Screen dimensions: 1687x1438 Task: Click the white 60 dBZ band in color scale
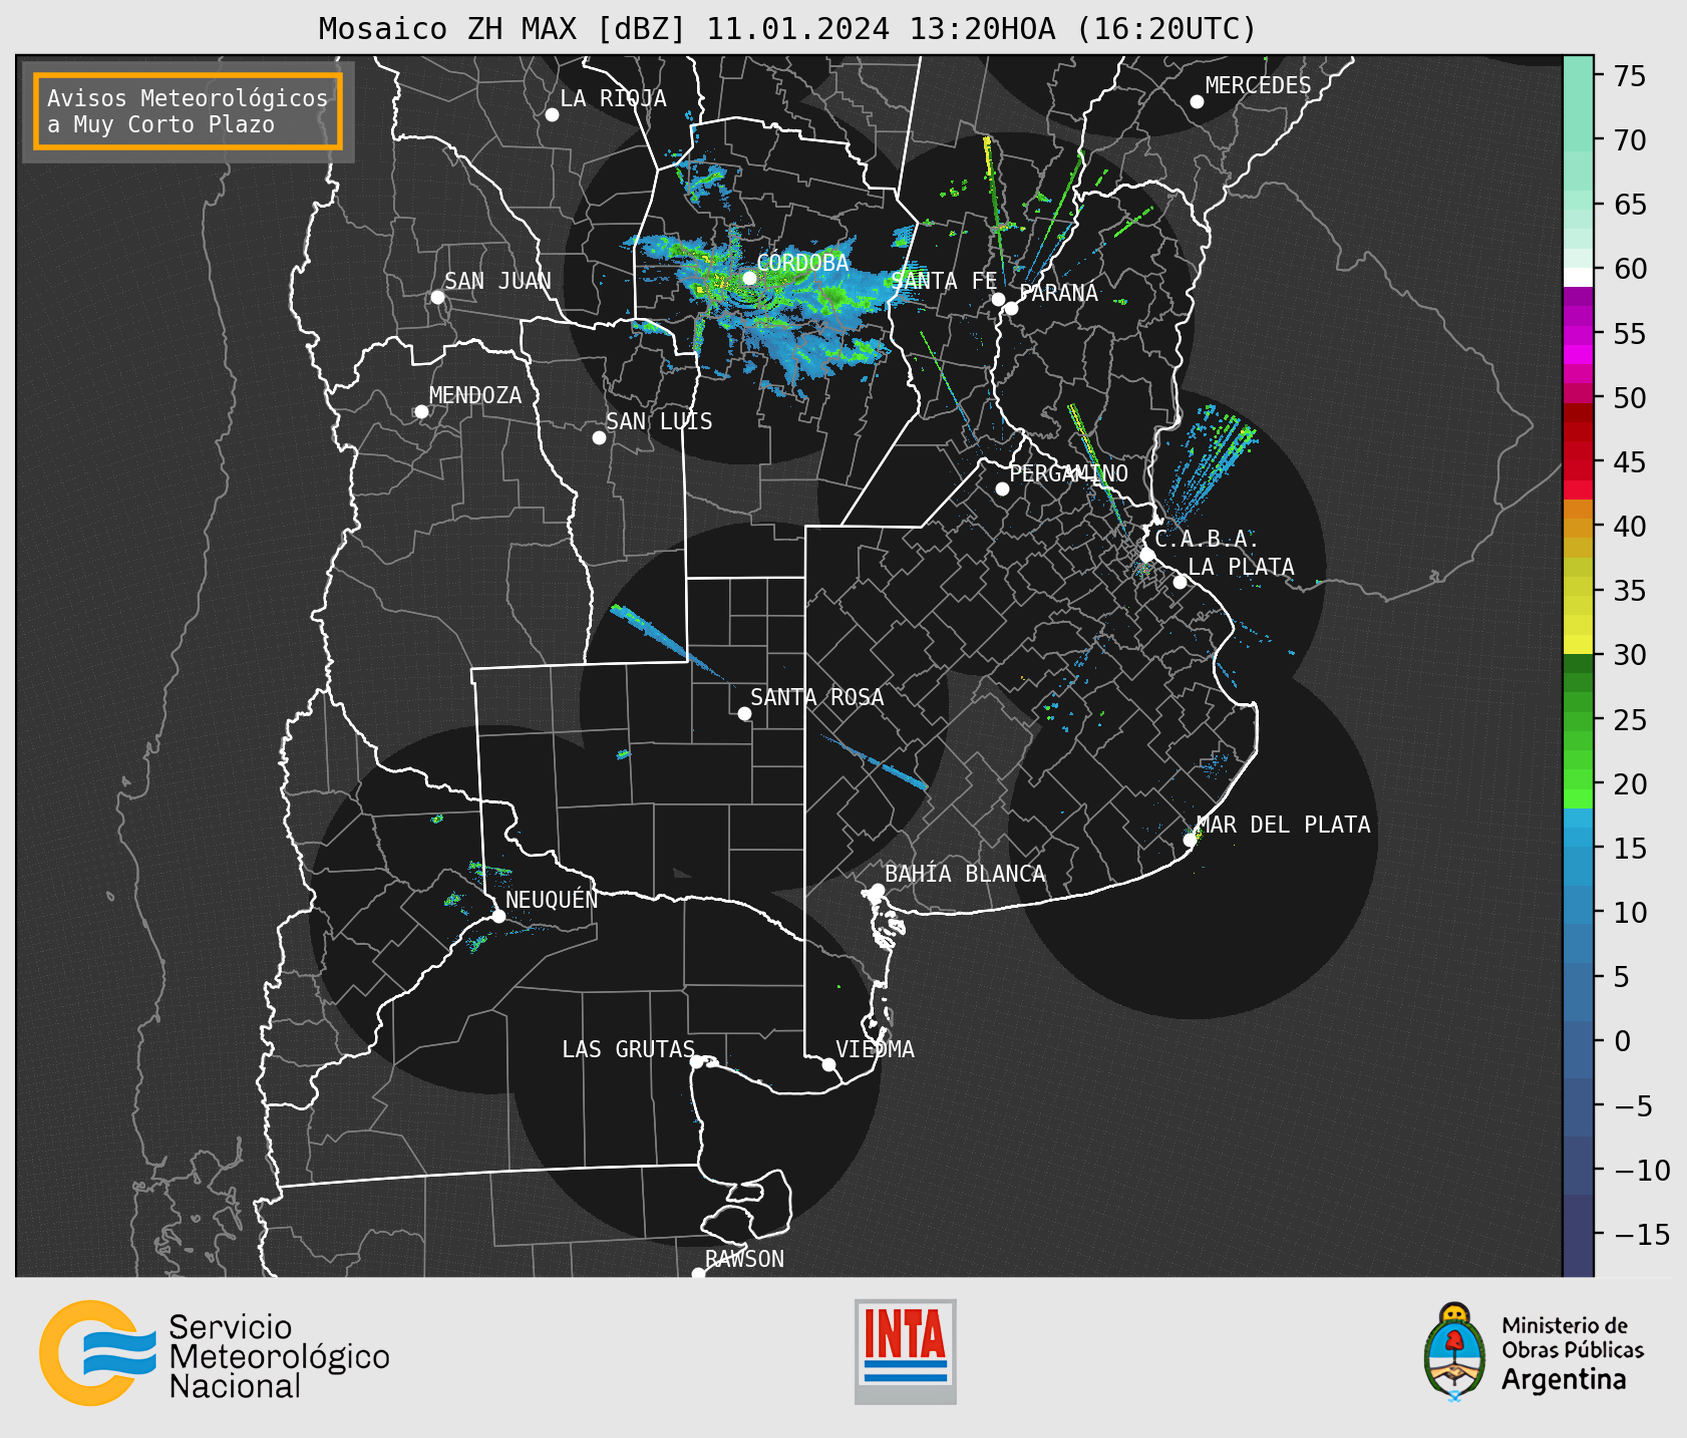tap(1578, 277)
